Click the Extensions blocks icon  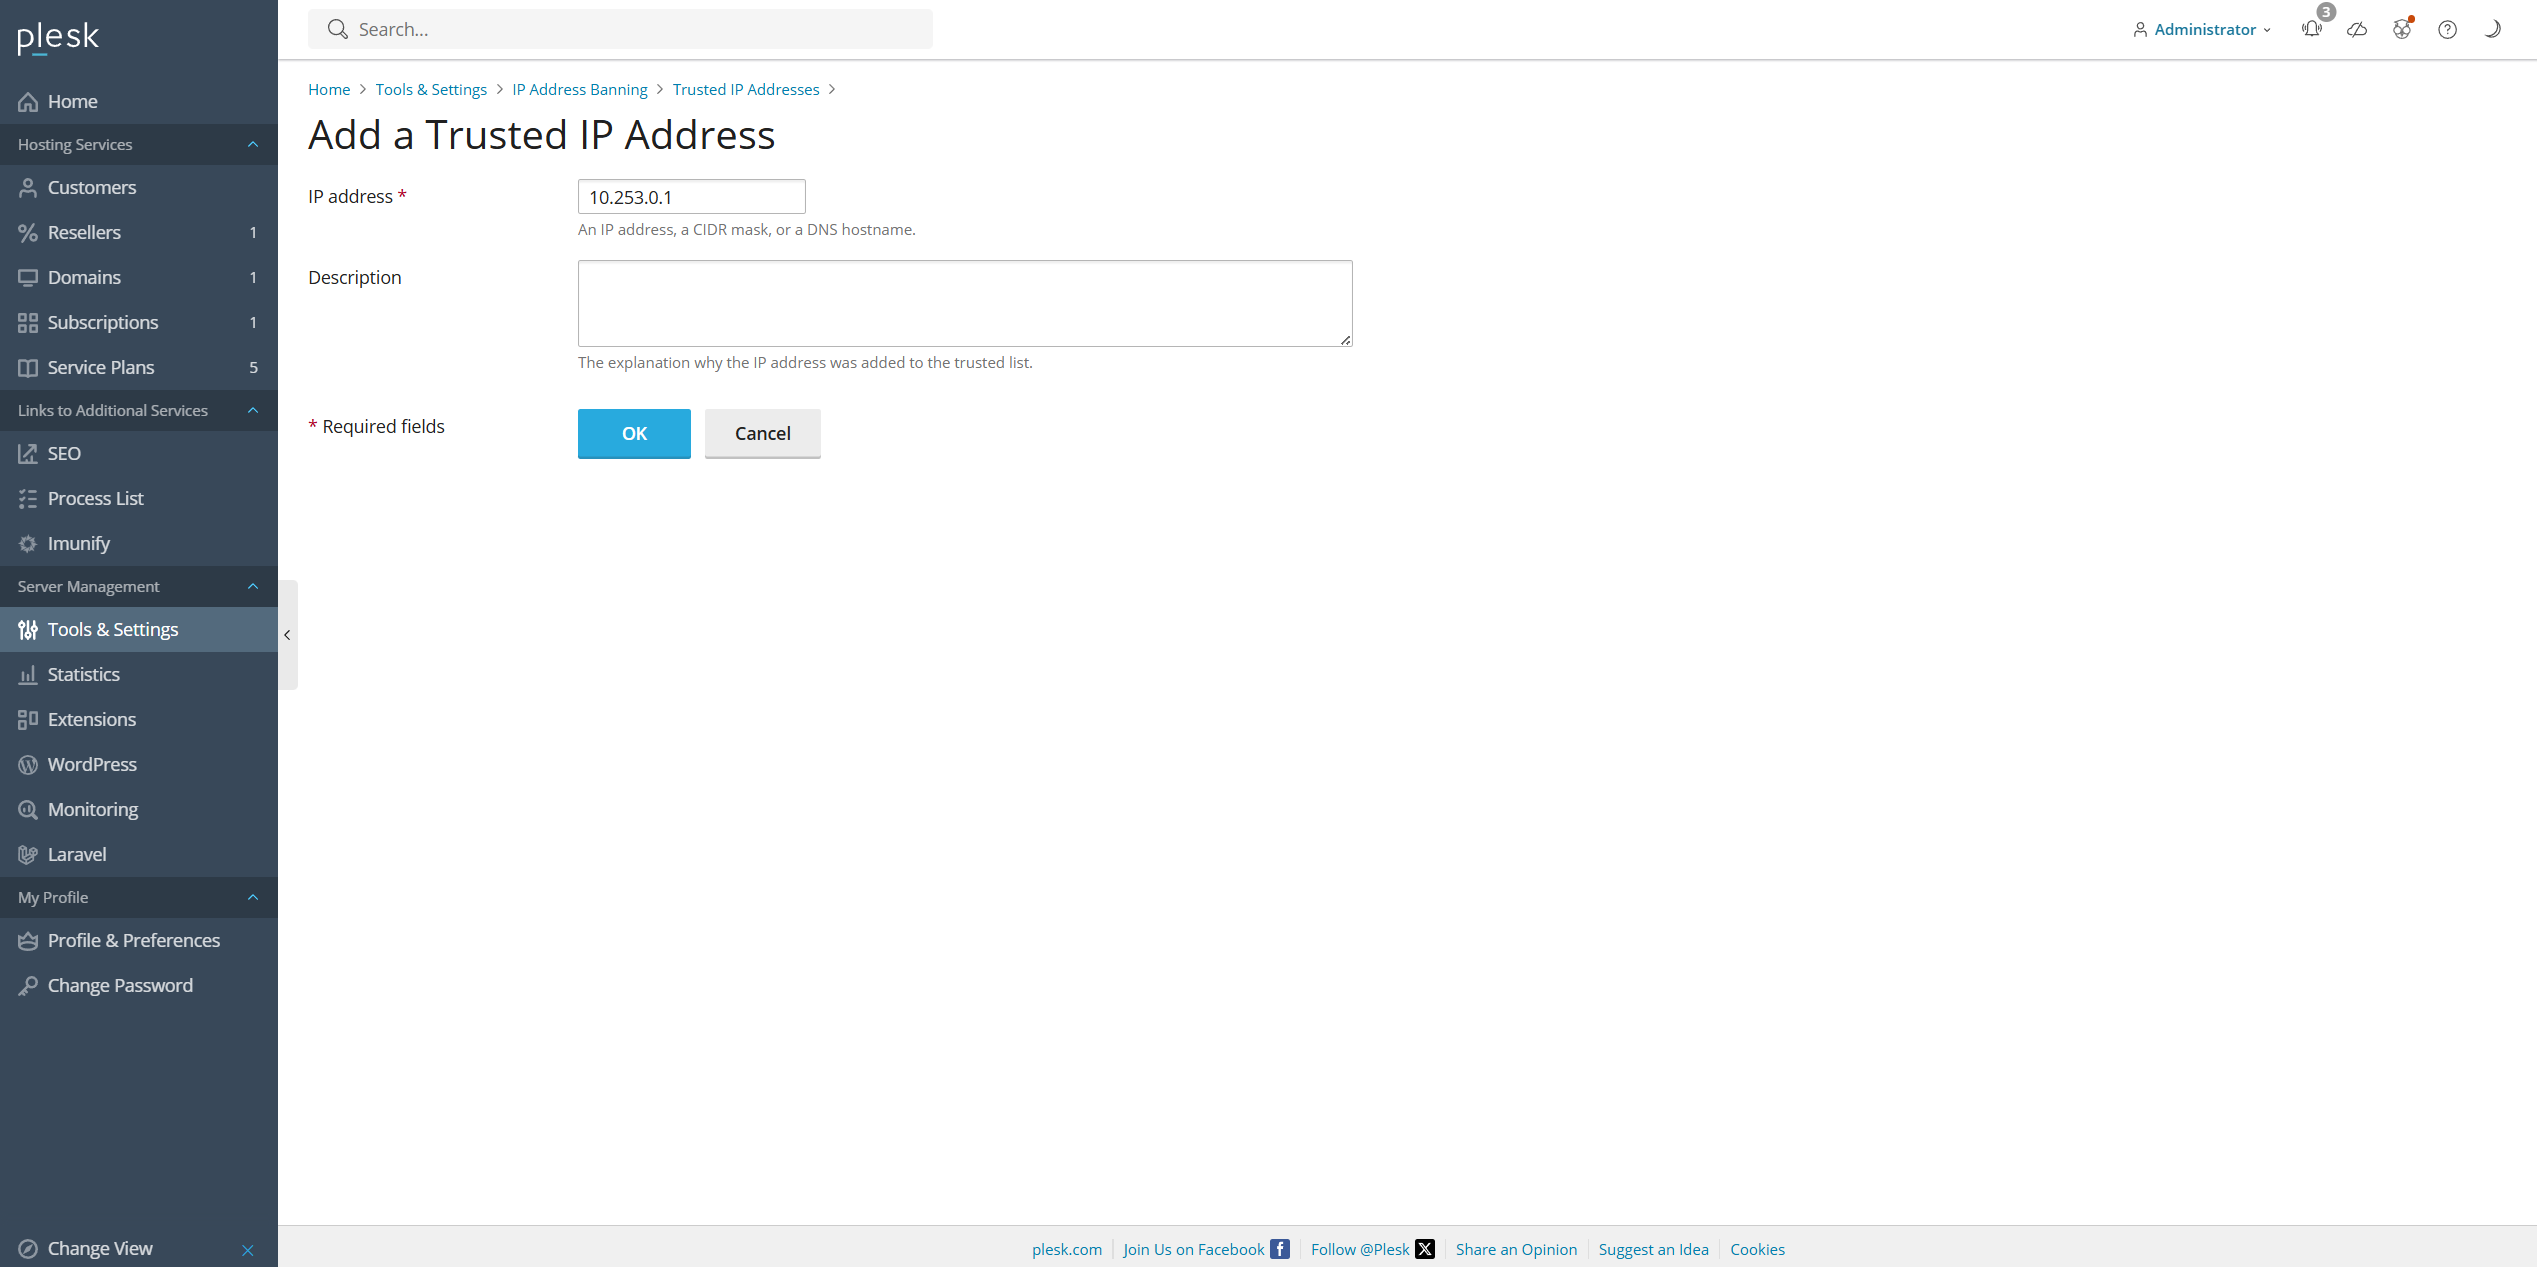[x=28, y=720]
